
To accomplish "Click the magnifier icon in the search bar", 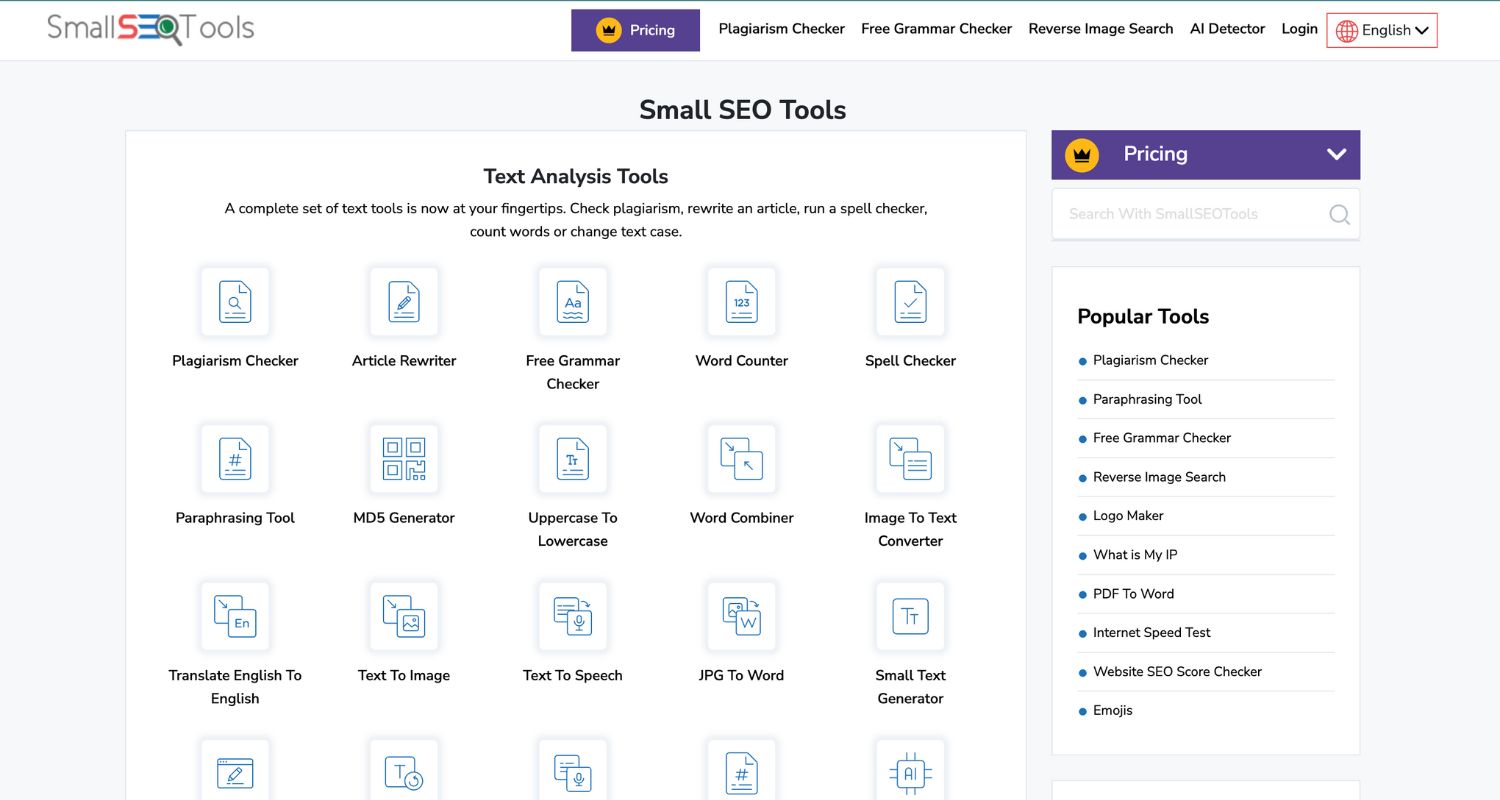I will (x=1339, y=214).
